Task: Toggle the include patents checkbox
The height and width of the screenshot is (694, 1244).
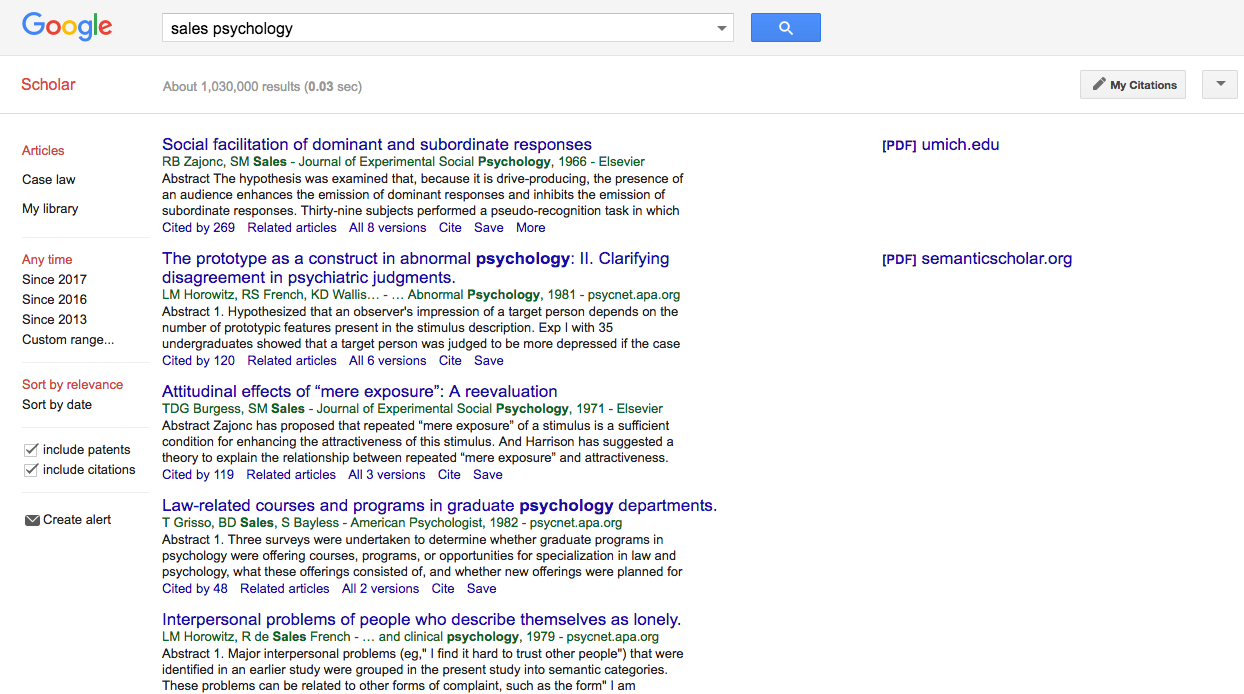Action: point(31,450)
